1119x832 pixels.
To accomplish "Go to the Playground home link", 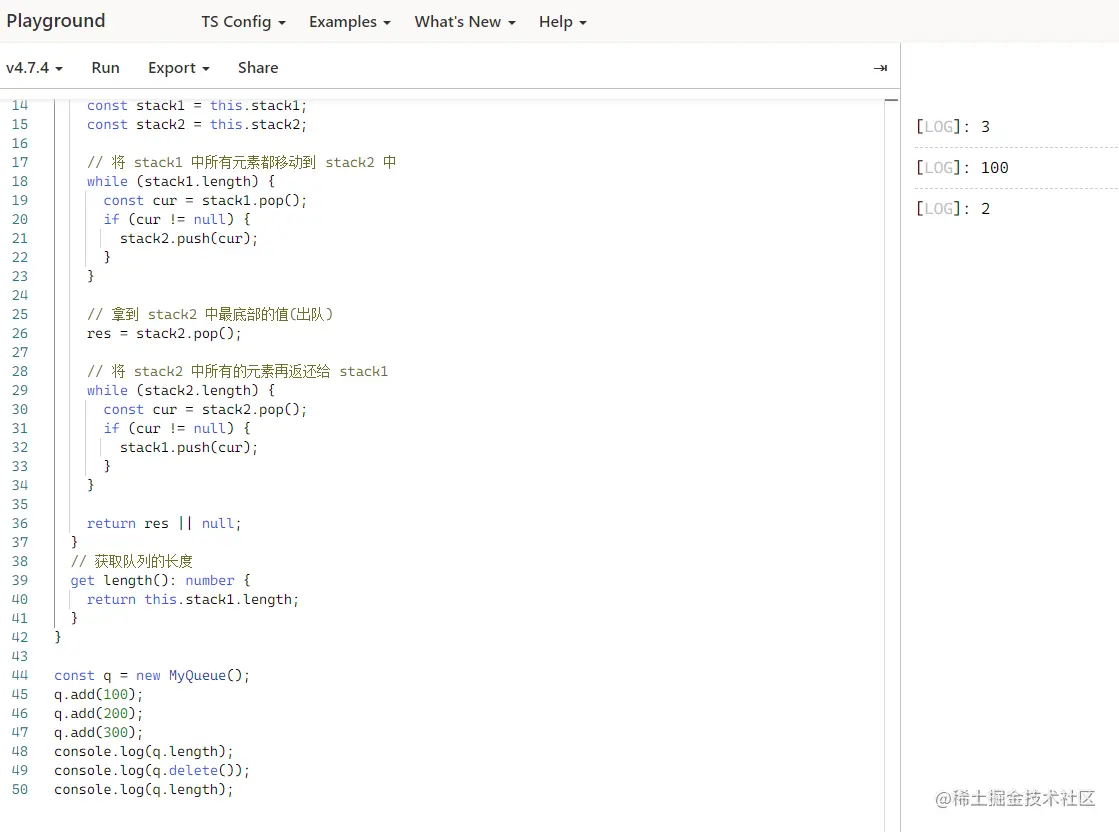I will coord(56,21).
